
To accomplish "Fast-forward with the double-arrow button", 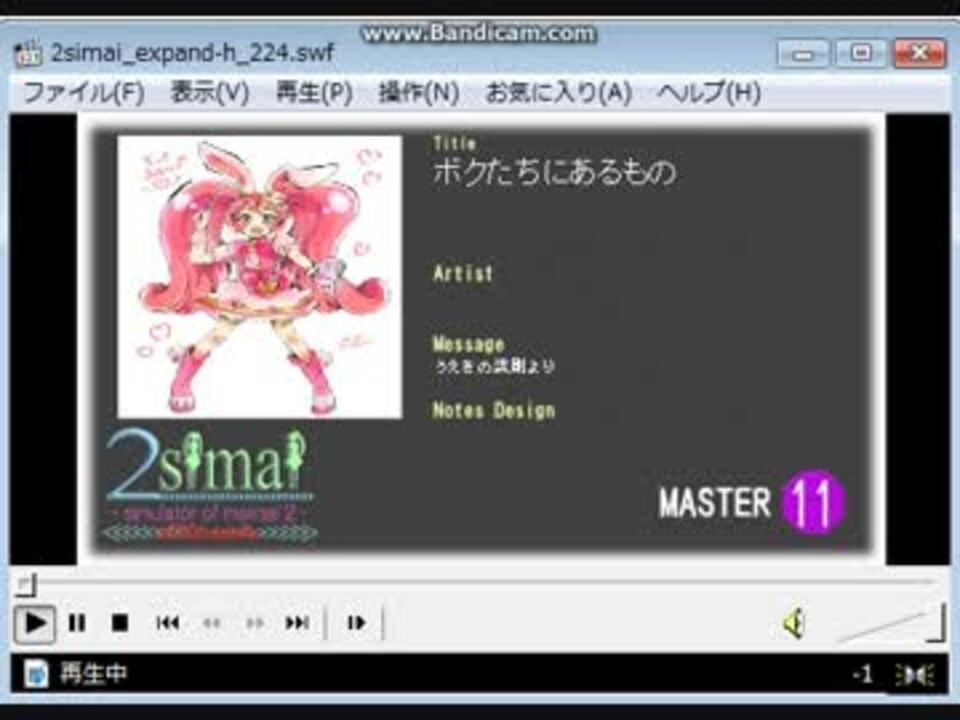I will pyautogui.click(x=255, y=623).
